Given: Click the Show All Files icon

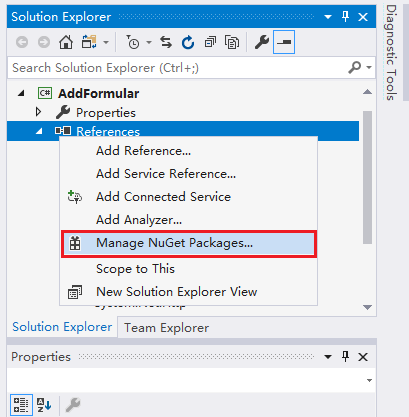Looking at the screenshot, I should (232, 42).
